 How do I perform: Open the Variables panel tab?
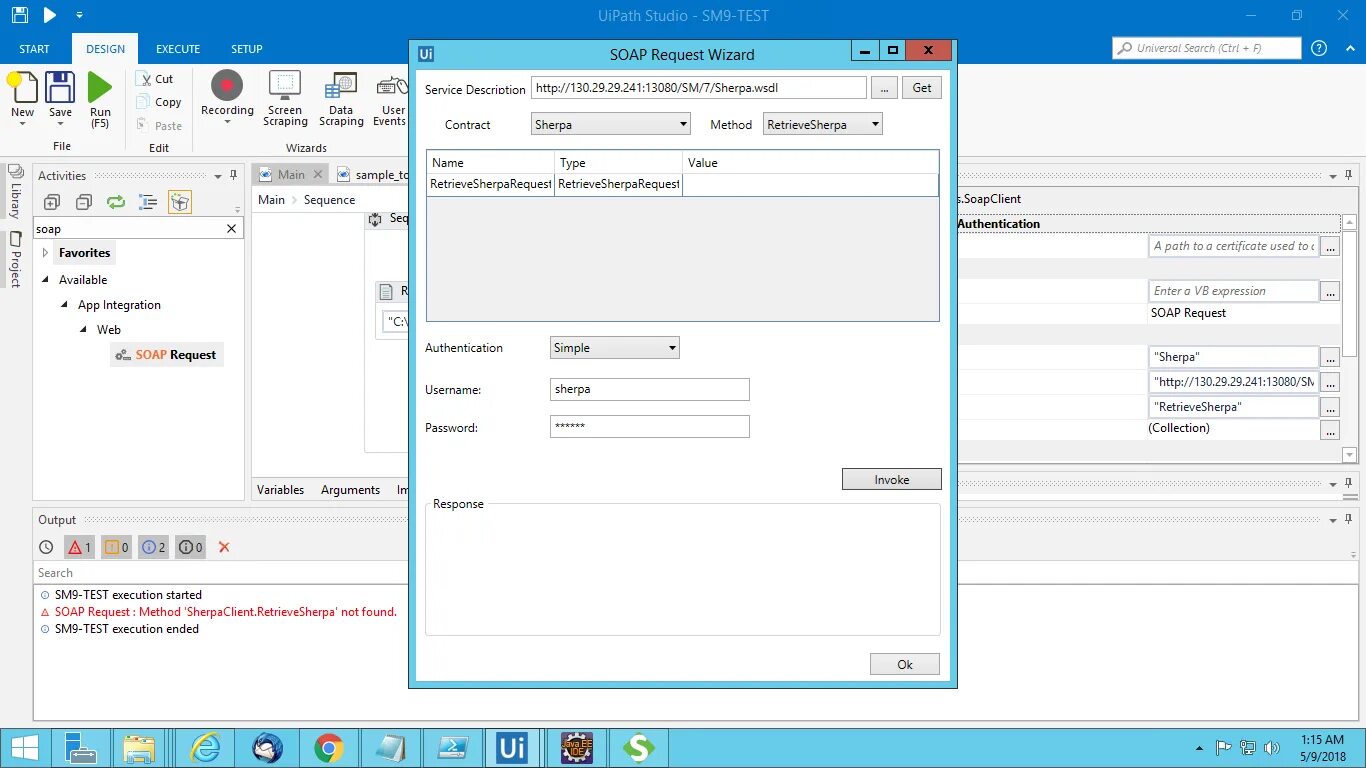[280, 490]
